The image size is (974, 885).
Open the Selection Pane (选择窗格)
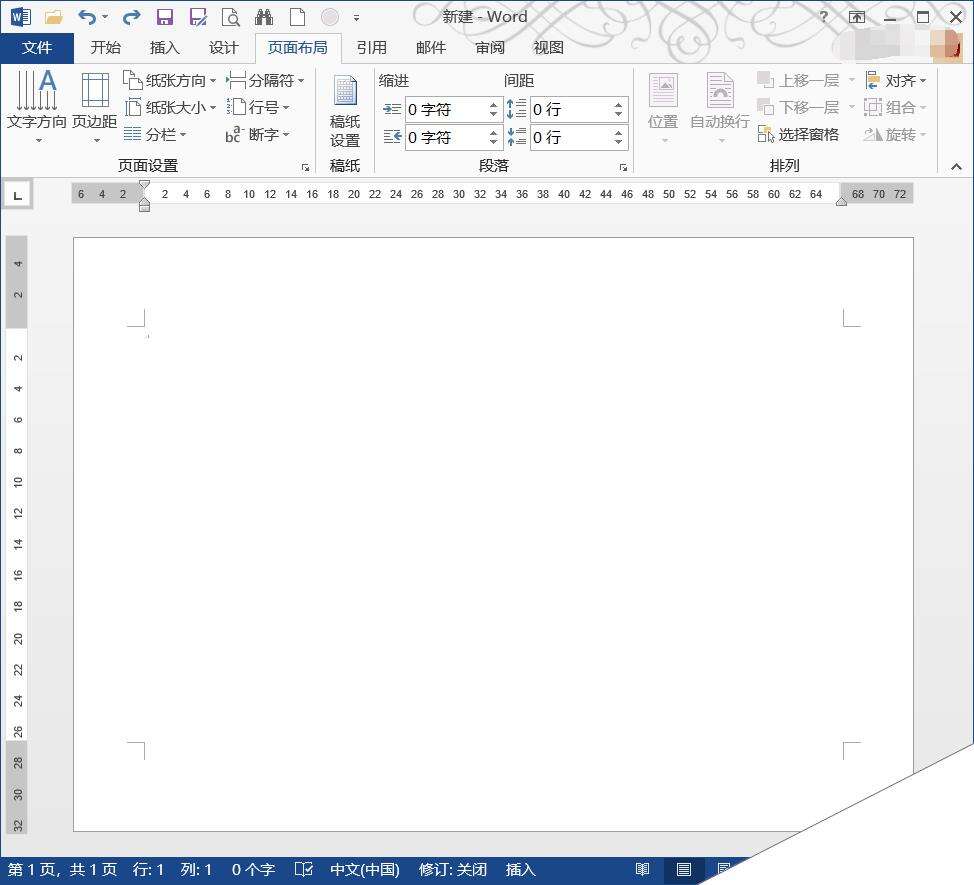point(799,134)
